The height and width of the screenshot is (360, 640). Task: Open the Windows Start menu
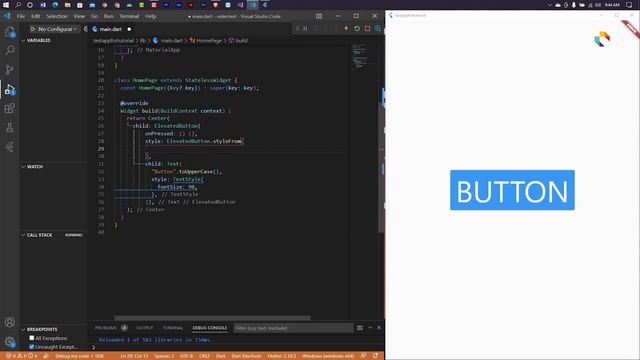click(x=6, y=5)
